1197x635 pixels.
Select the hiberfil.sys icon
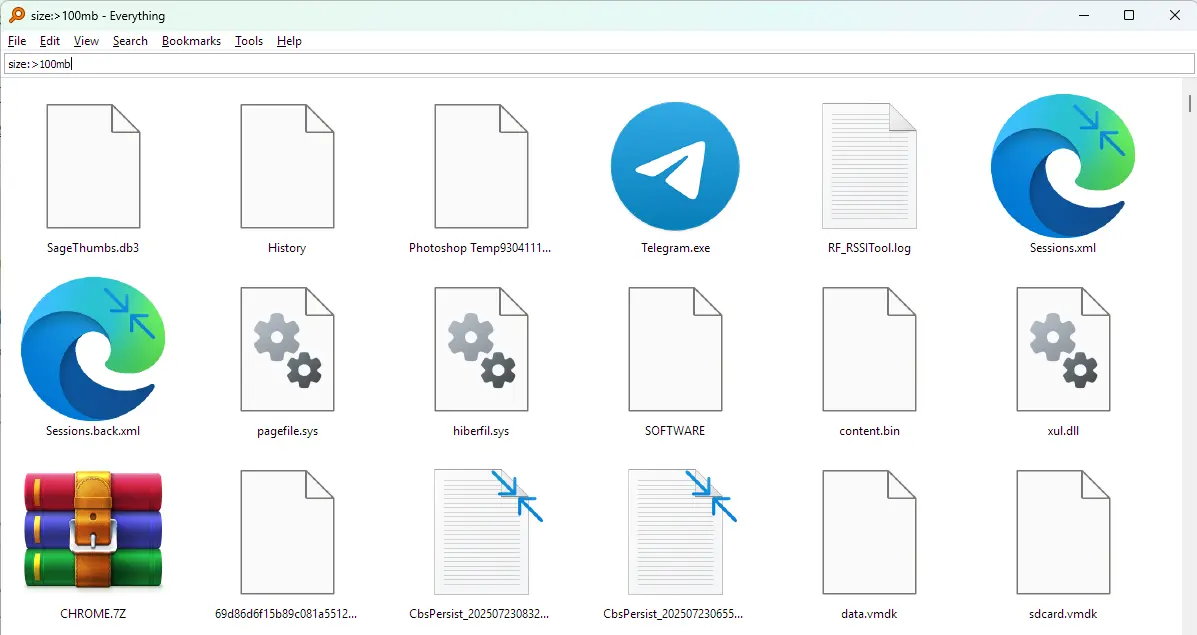(x=481, y=350)
